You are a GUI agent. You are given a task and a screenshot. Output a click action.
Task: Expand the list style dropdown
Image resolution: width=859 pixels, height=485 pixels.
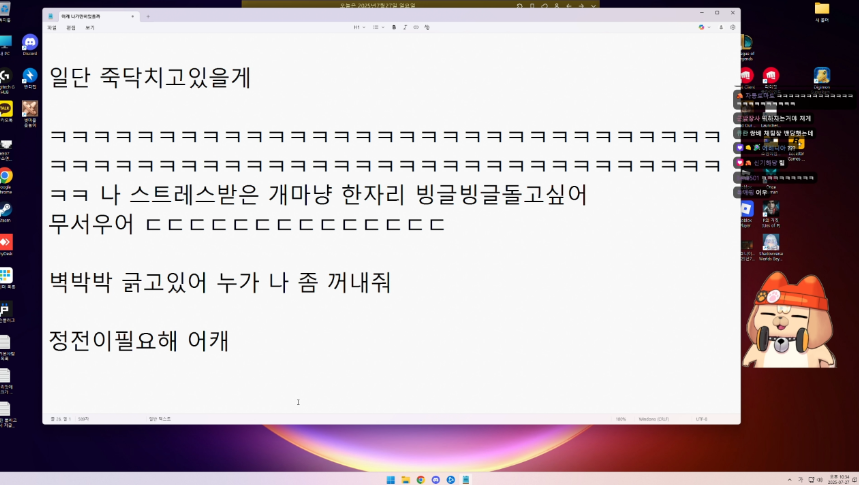click(x=378, y=27)
